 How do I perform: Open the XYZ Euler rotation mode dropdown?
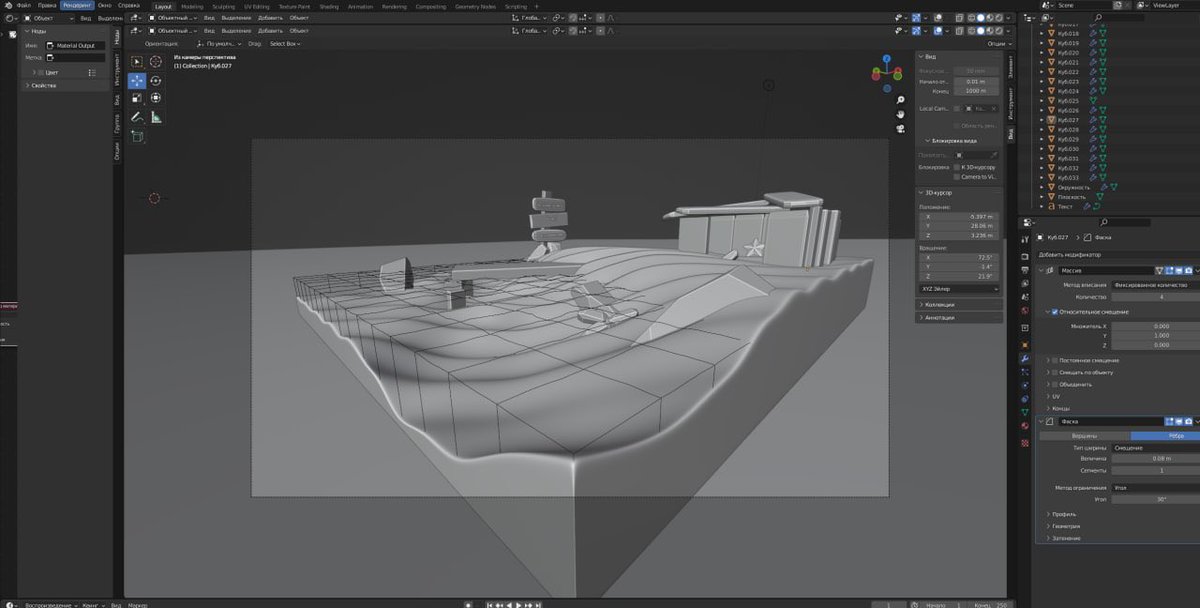(x=959, y=288)
